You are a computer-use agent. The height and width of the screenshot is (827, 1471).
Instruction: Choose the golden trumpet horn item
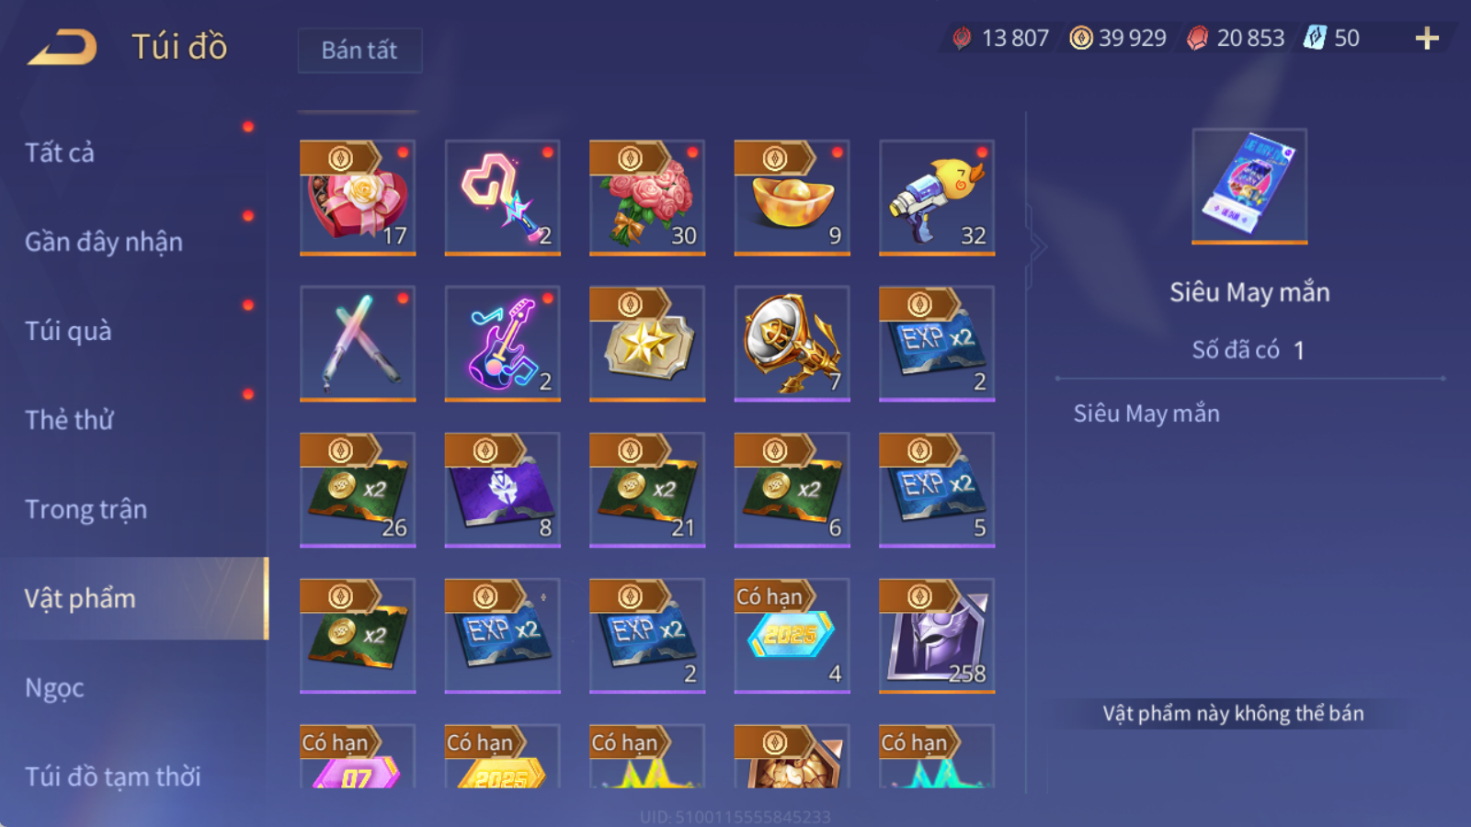(x=792, y=343)
